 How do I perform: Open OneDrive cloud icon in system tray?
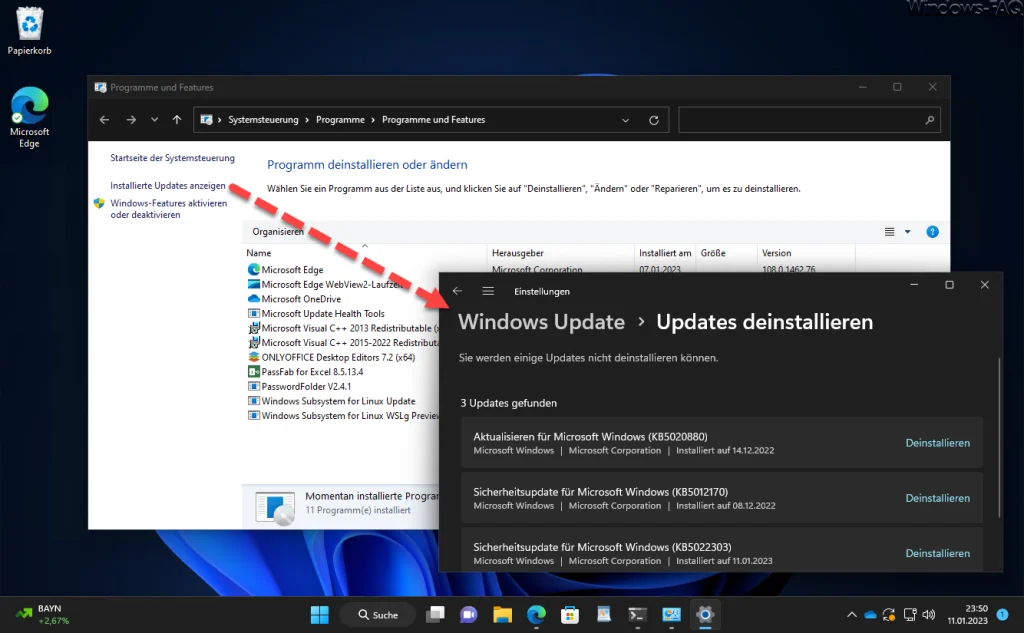871,615
